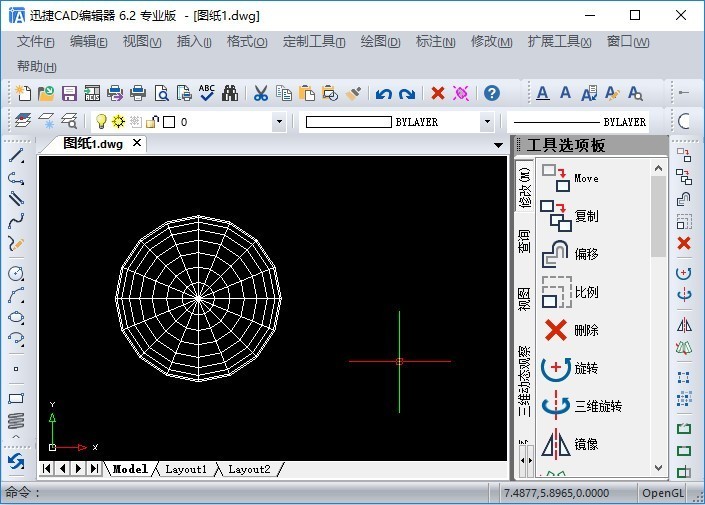Select the Rectangle tool in left toolbar

[x=16, y=398]
